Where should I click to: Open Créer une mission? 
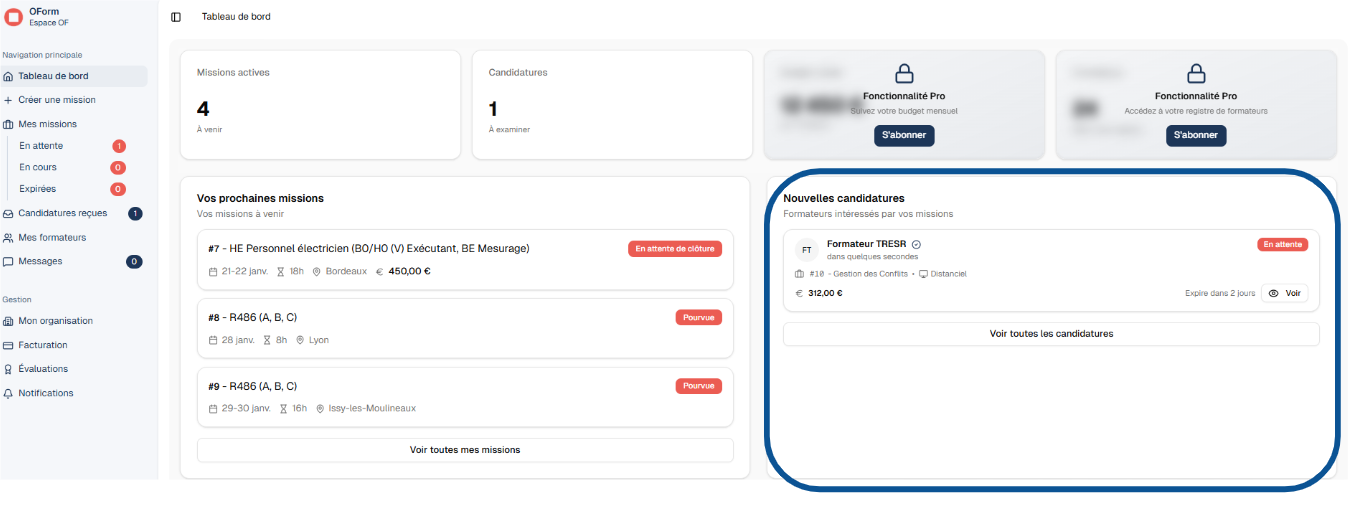tap(57, 100)
